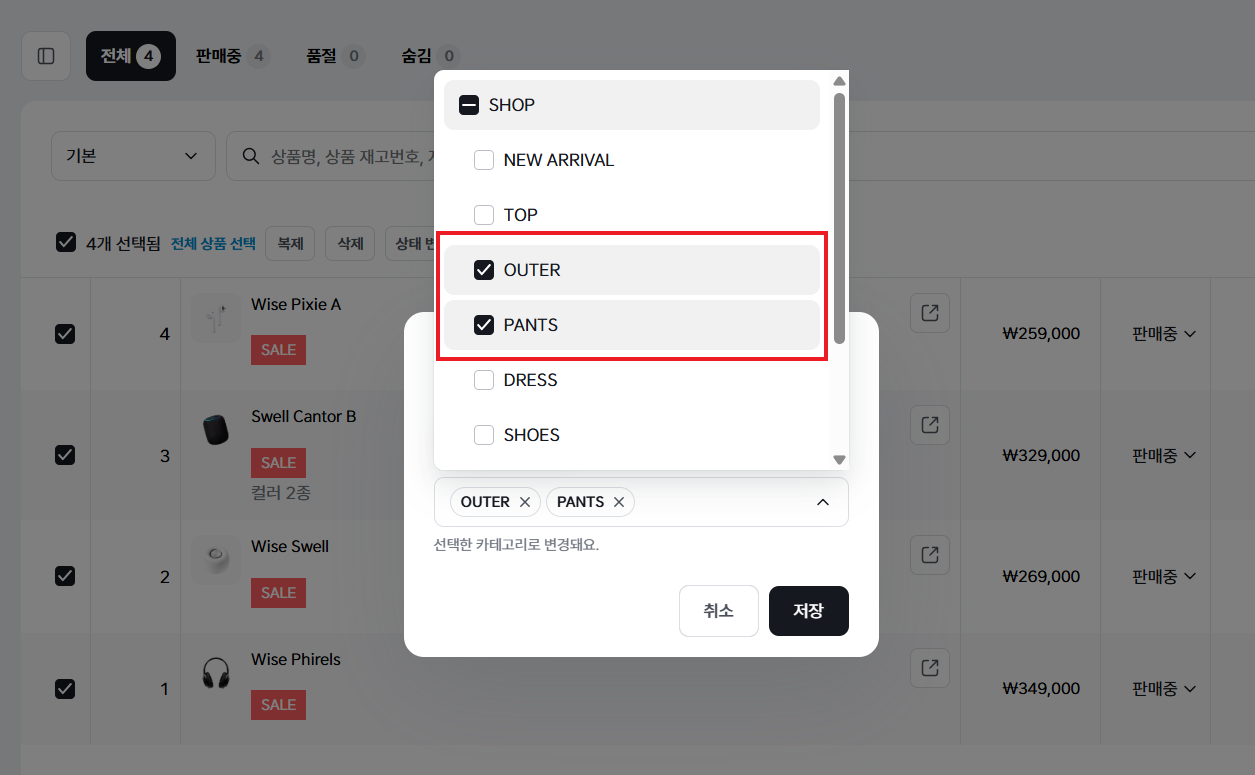Click the Wise Pixie A product name

coord(296,304)
